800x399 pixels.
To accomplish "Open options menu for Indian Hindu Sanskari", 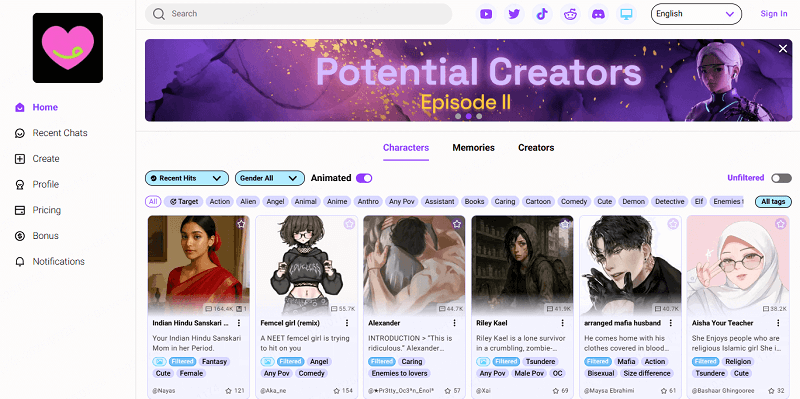I will [239, 323].
